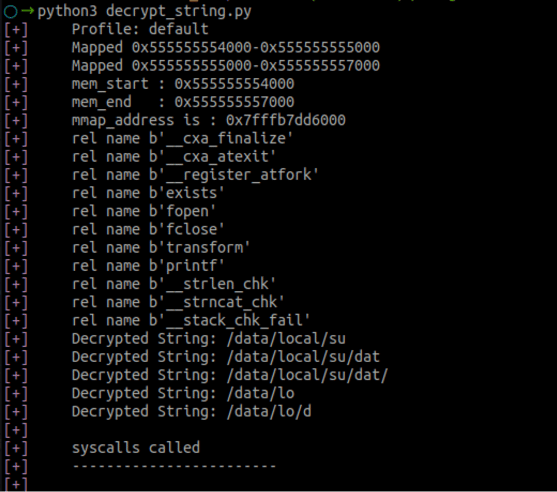Click the __register_atfork rel name

pyautogui.click(x=234, y=175)
